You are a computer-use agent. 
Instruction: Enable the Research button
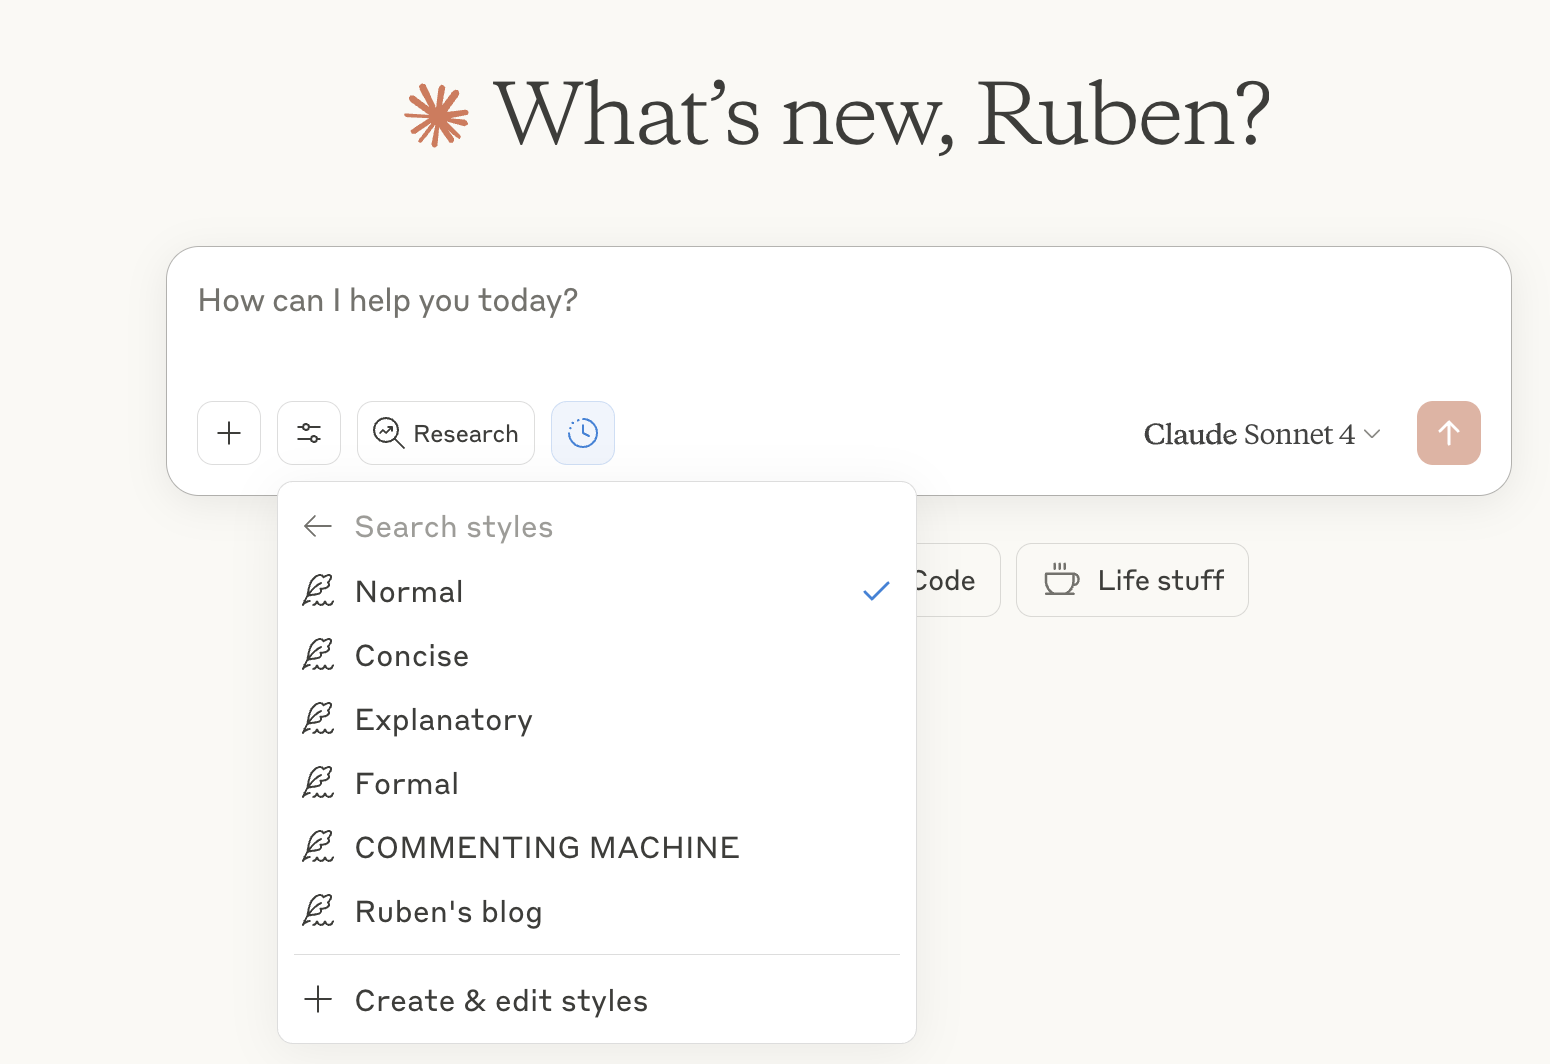pyautogui.click(x=446, y=433)
